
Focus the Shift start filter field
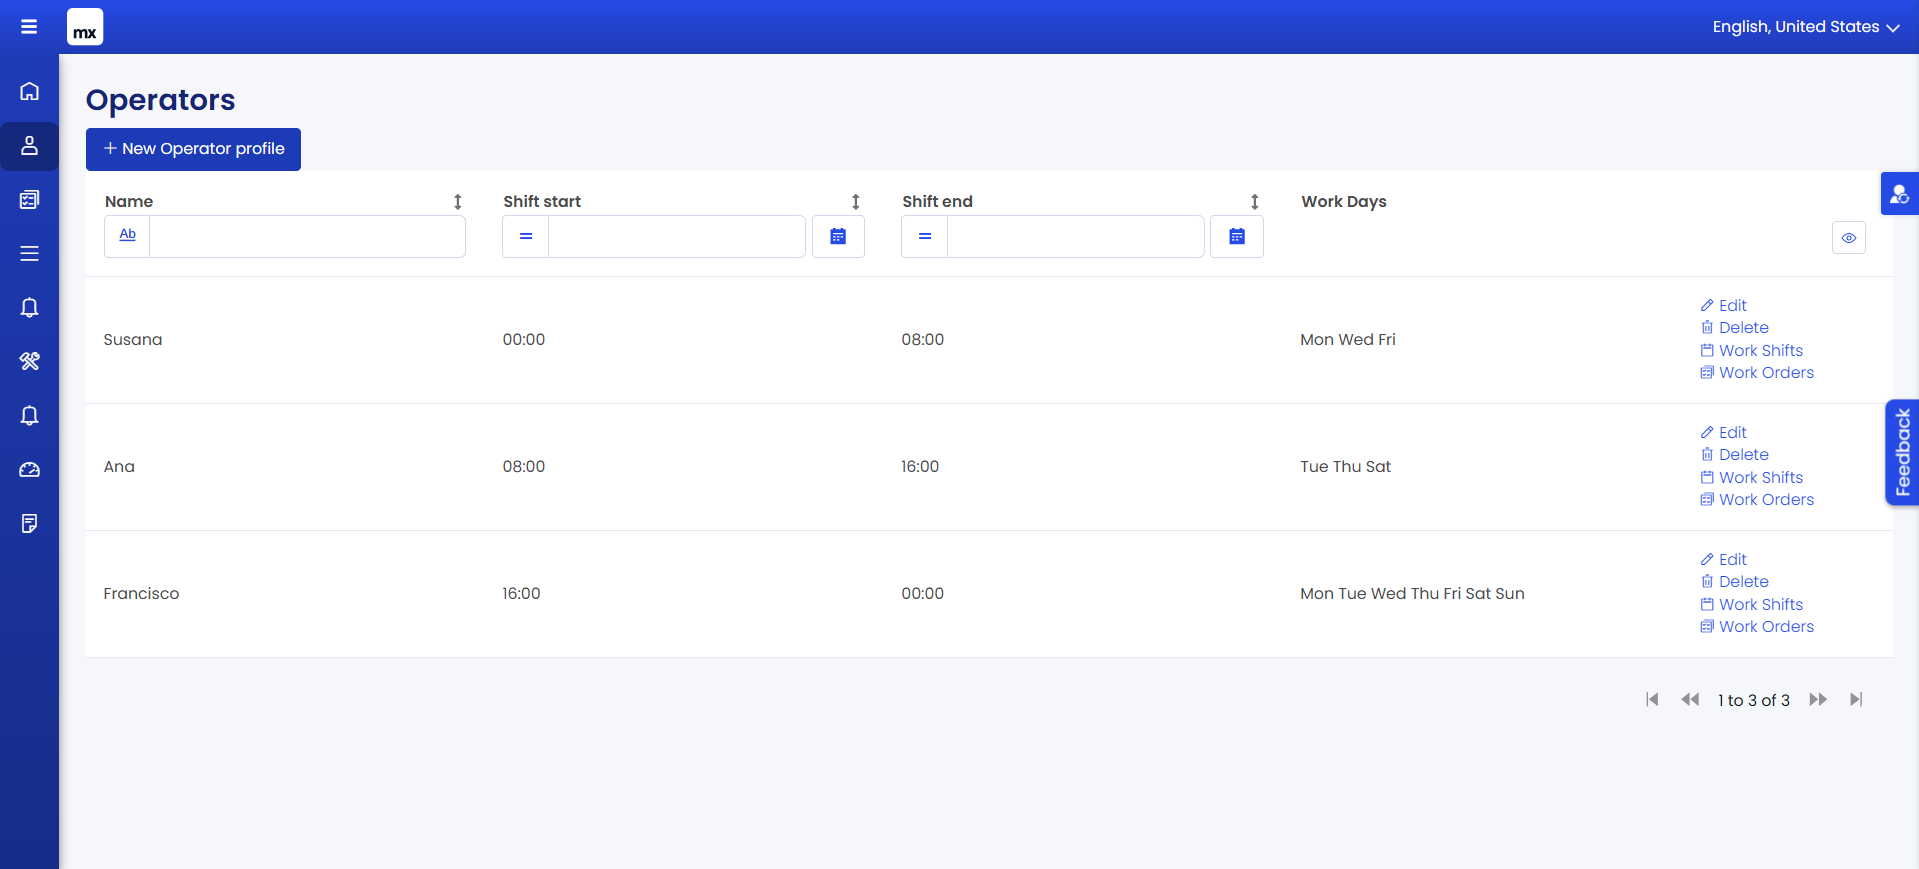point(677,237)
